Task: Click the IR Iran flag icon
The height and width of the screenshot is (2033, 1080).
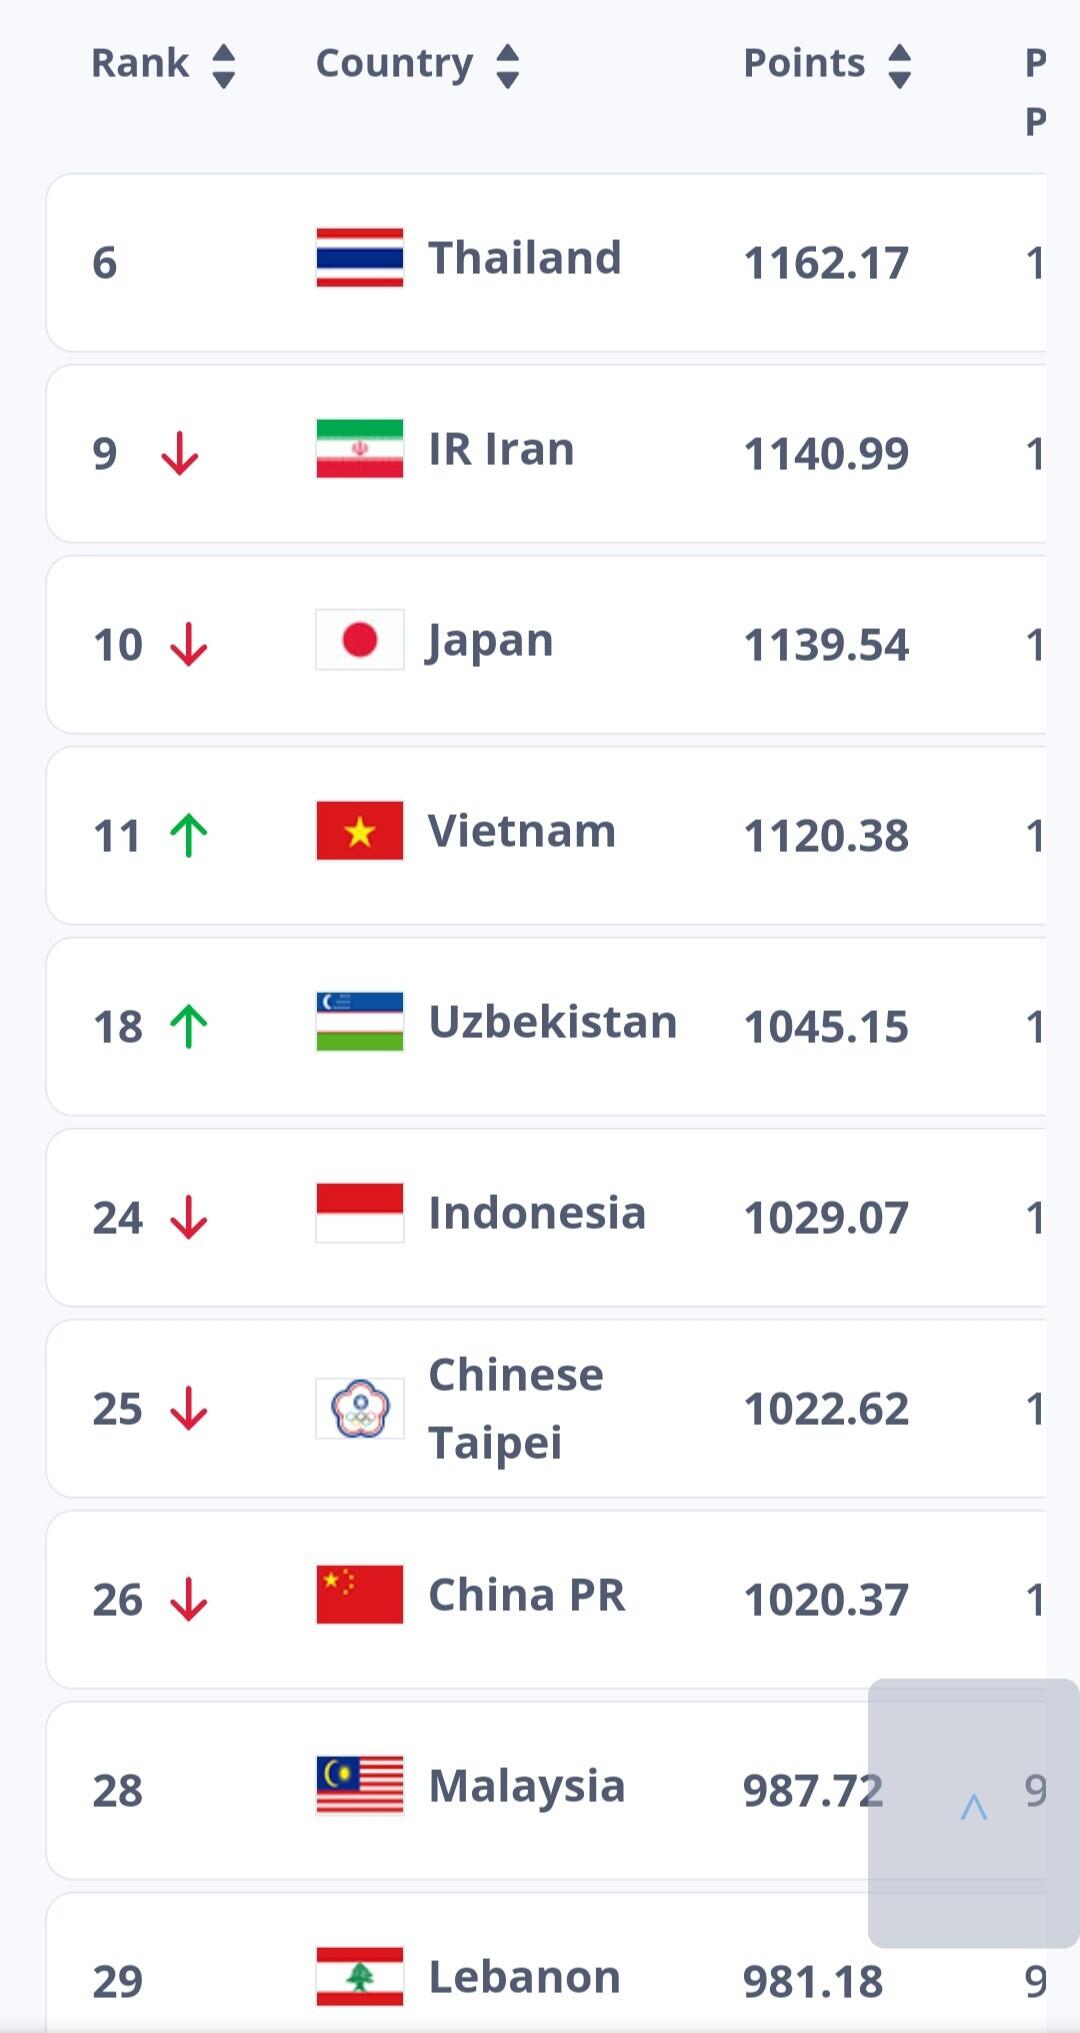Action: pyautogui.click(x=359, y=449)
